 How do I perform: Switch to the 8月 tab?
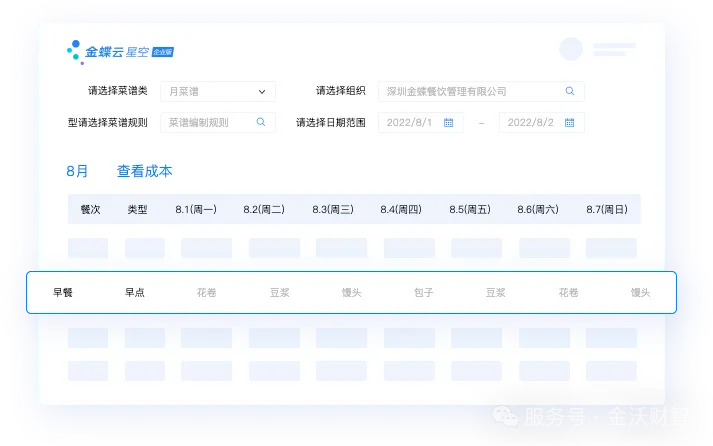pyautogui.click(x=77, y=171)
